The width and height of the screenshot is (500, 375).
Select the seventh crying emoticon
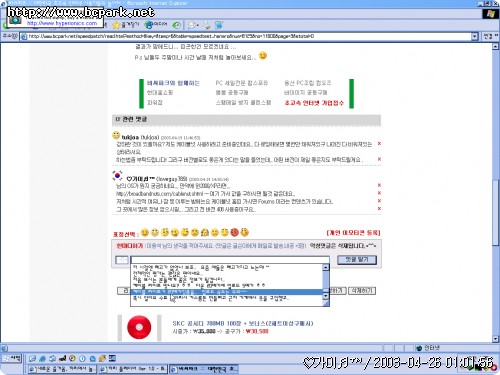coord(205,232)
